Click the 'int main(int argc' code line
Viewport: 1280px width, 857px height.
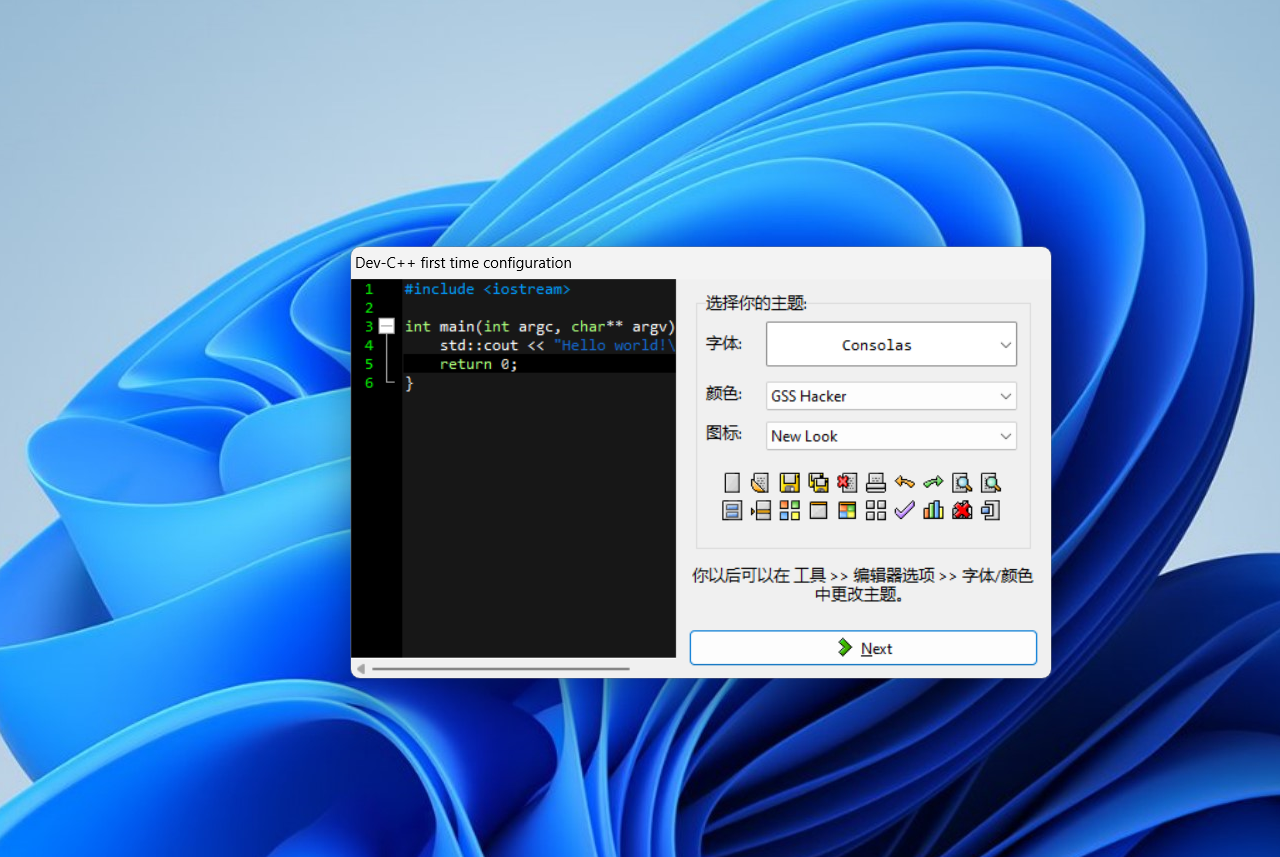click(x=540, y=326)
